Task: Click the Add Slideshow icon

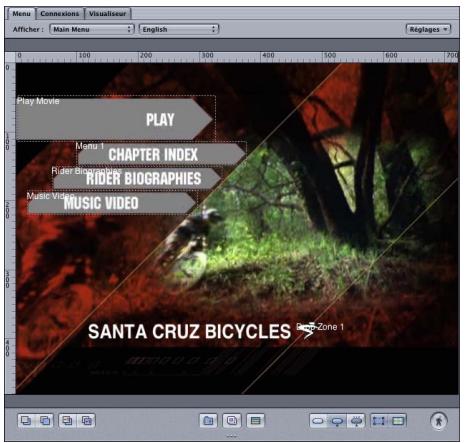Action: coord(232,421)
